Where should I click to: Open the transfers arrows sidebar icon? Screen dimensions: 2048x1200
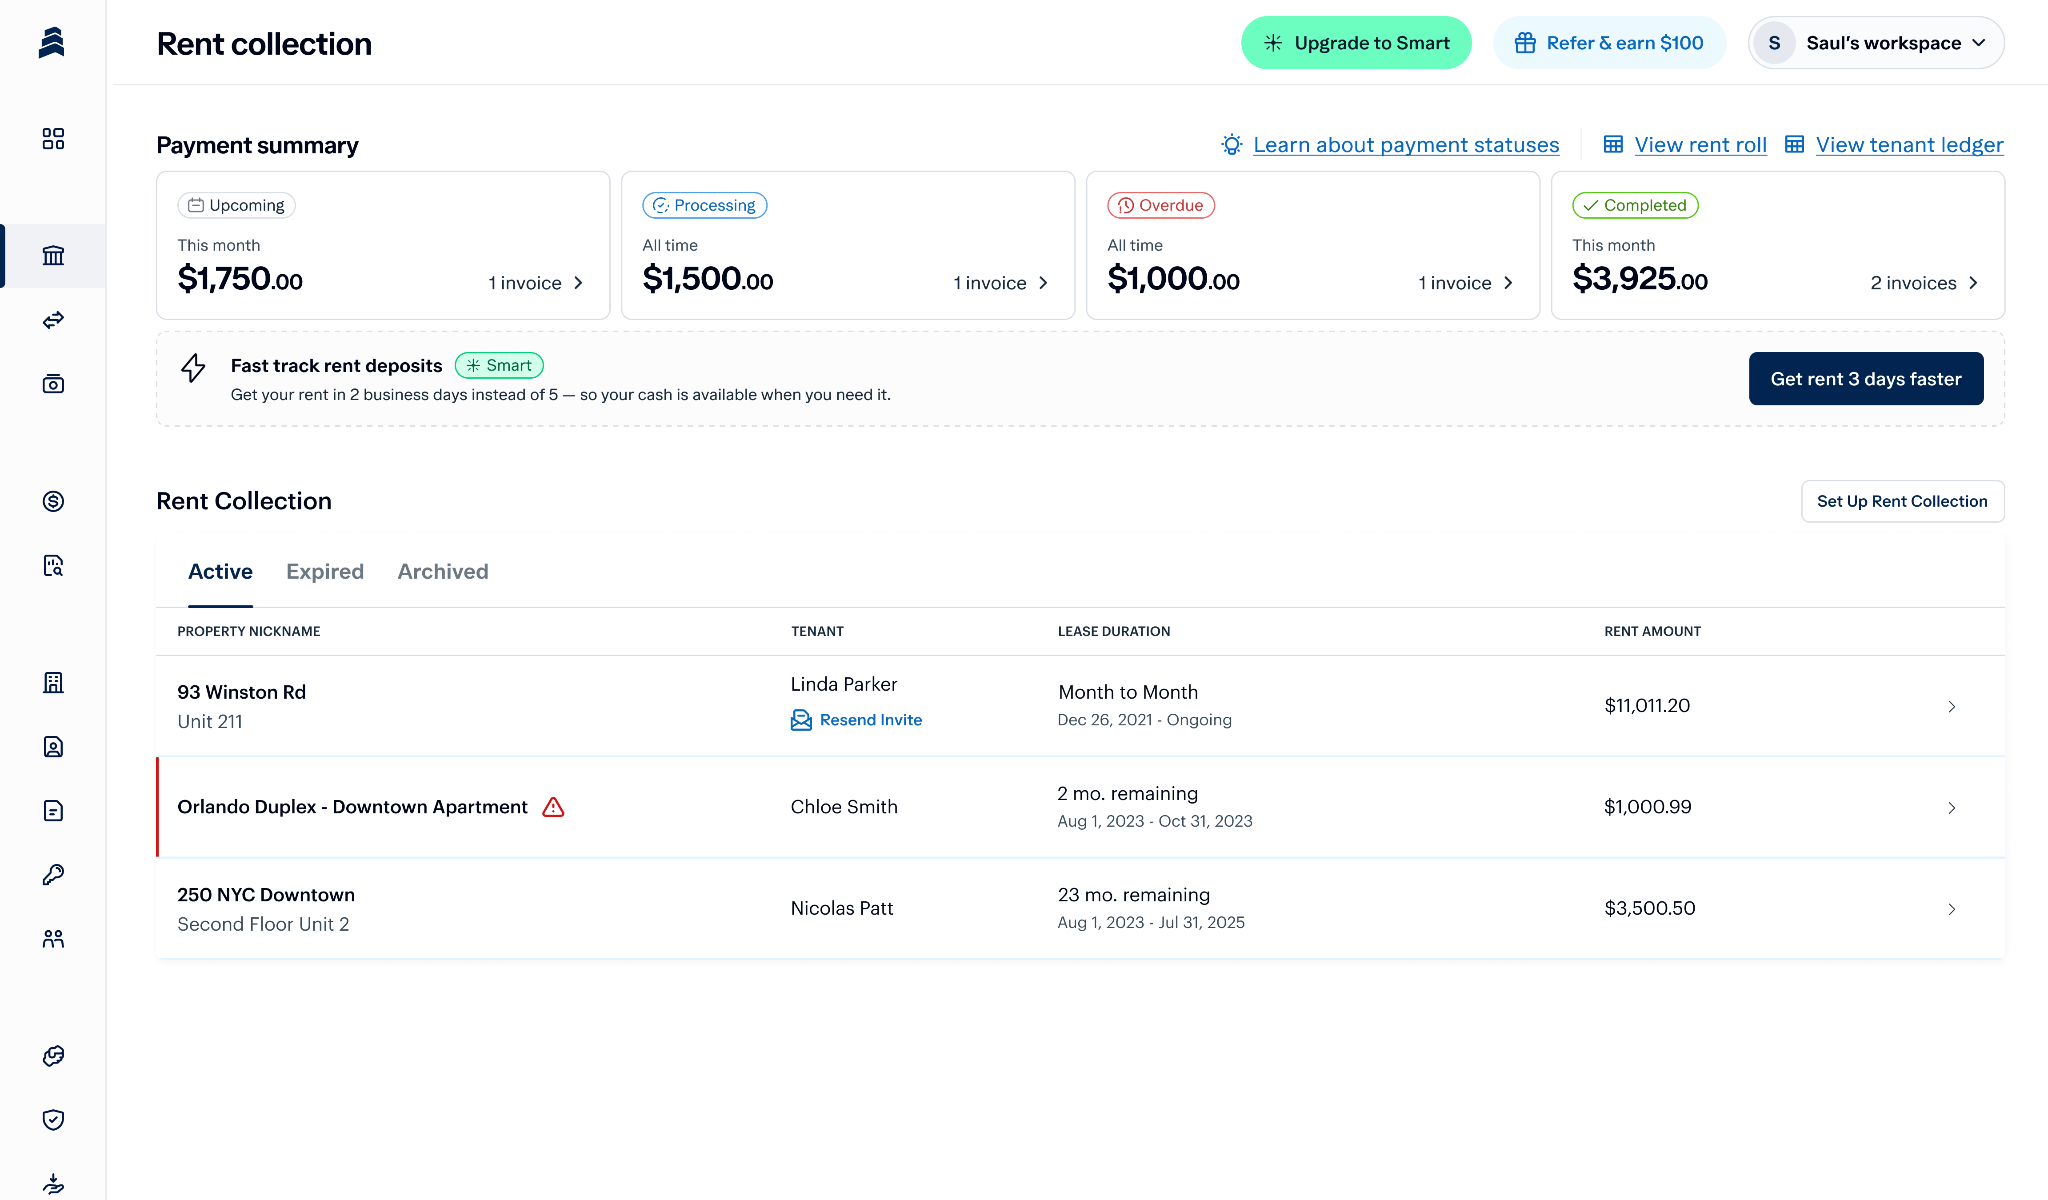tap(53, 320)
